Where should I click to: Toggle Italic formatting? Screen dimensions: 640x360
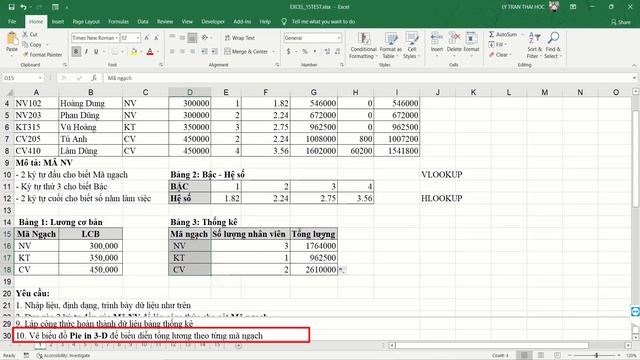86,52
